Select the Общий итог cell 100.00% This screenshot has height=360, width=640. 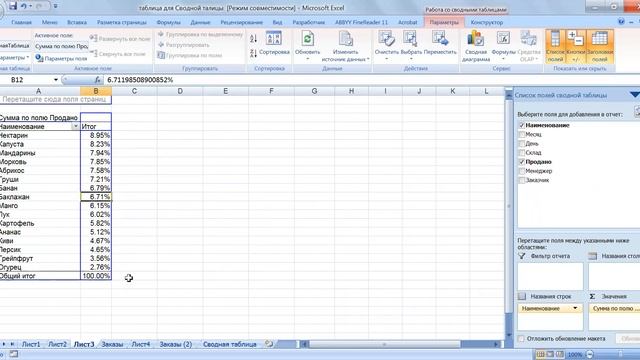pyautogui.click(x=96, y=276)
